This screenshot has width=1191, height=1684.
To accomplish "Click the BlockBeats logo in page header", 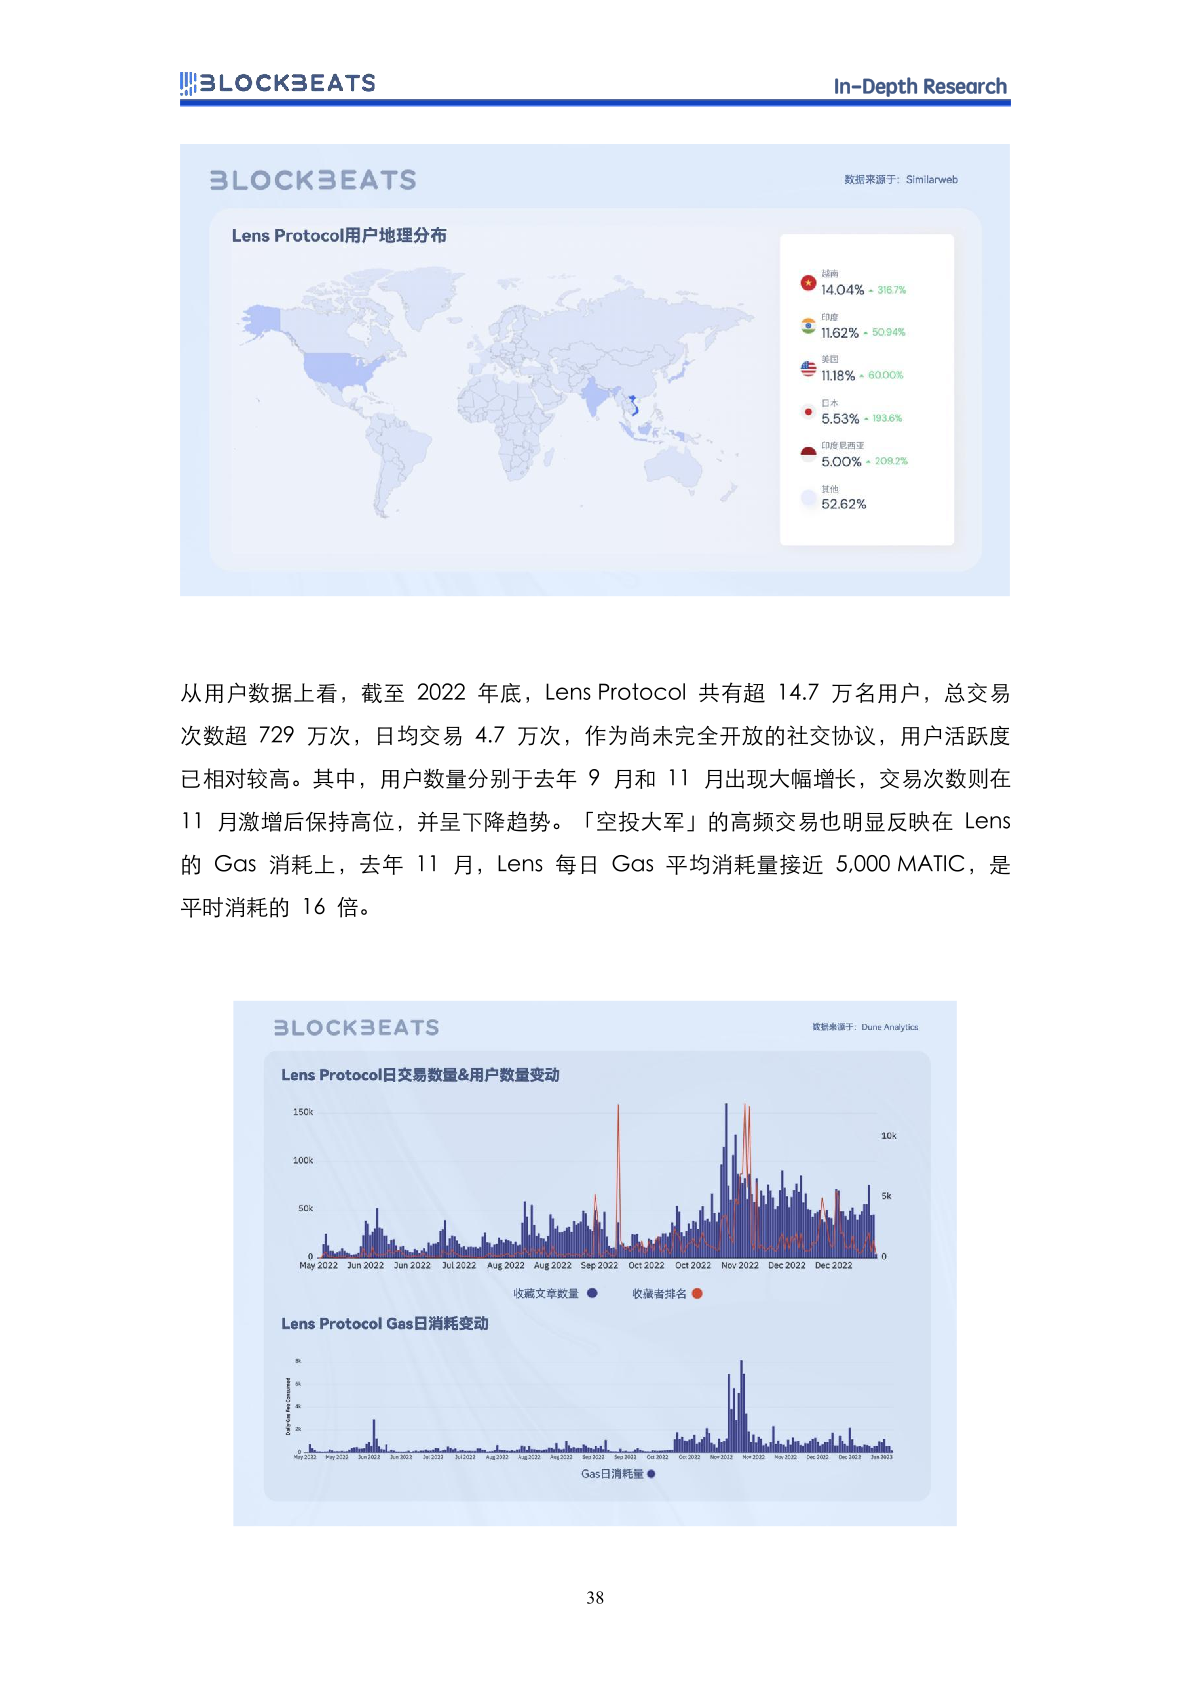I will pos(278,83).
